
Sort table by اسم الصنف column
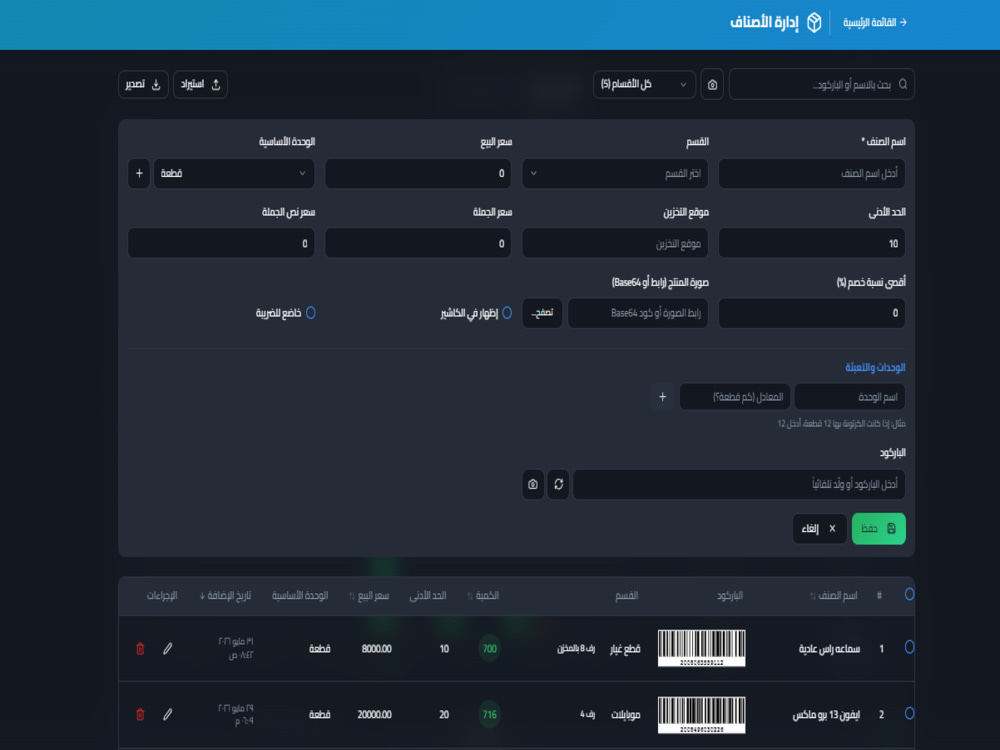coord(833,596)
